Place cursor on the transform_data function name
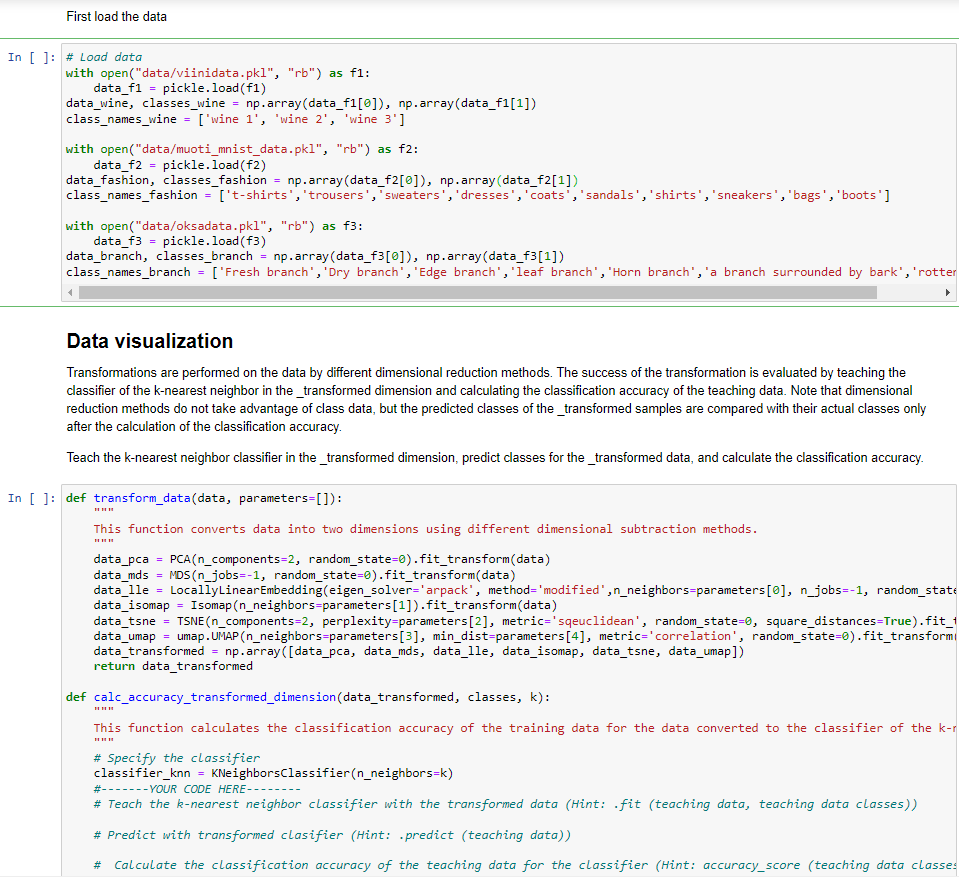Viewport: 959px width, 877px height. (x=141, y=497)
